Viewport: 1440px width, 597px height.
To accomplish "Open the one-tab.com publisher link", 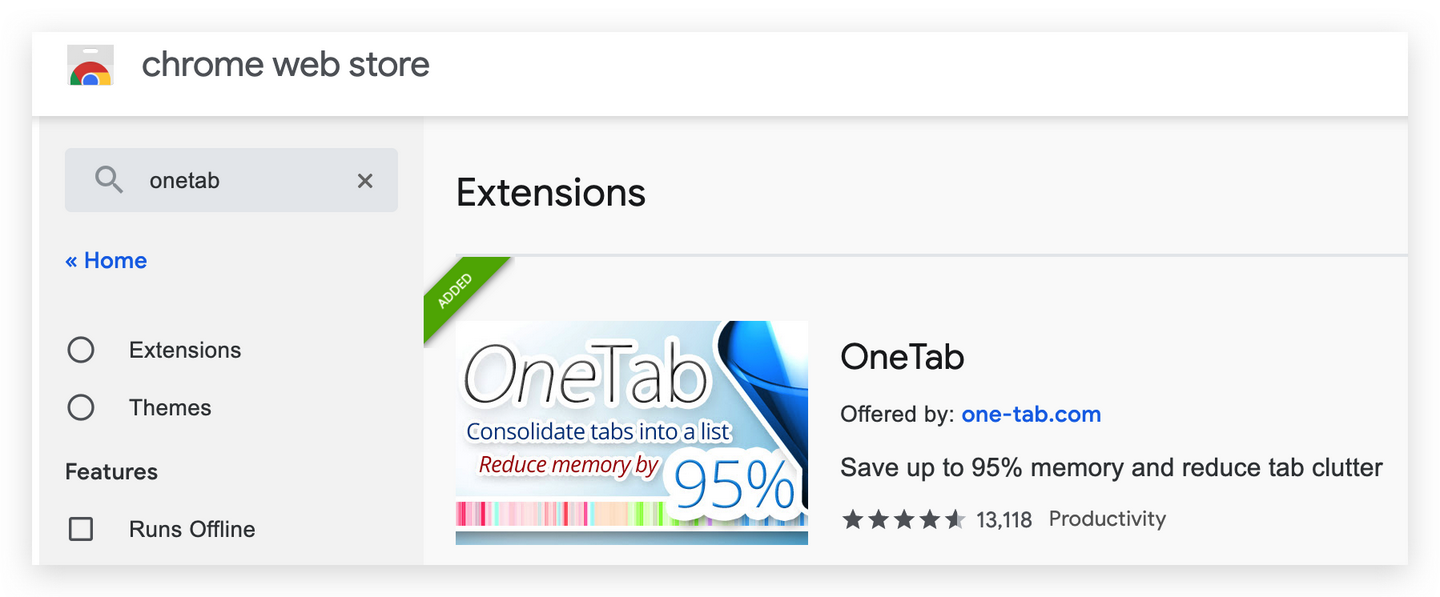I will pos(1031,414).
